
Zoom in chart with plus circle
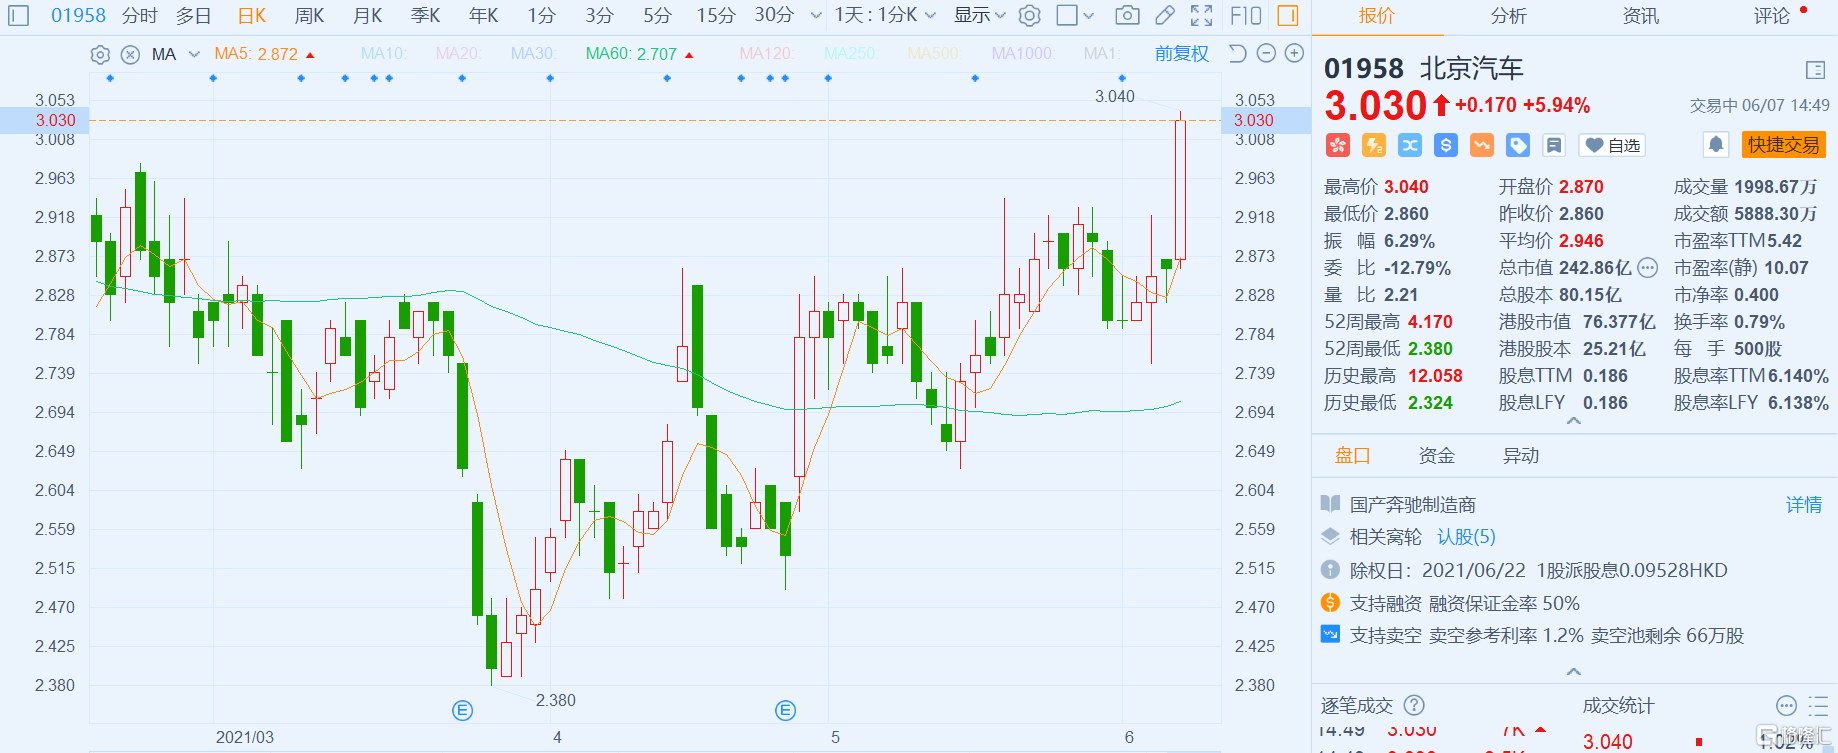pyautogui.click(x=1294, y=53)
